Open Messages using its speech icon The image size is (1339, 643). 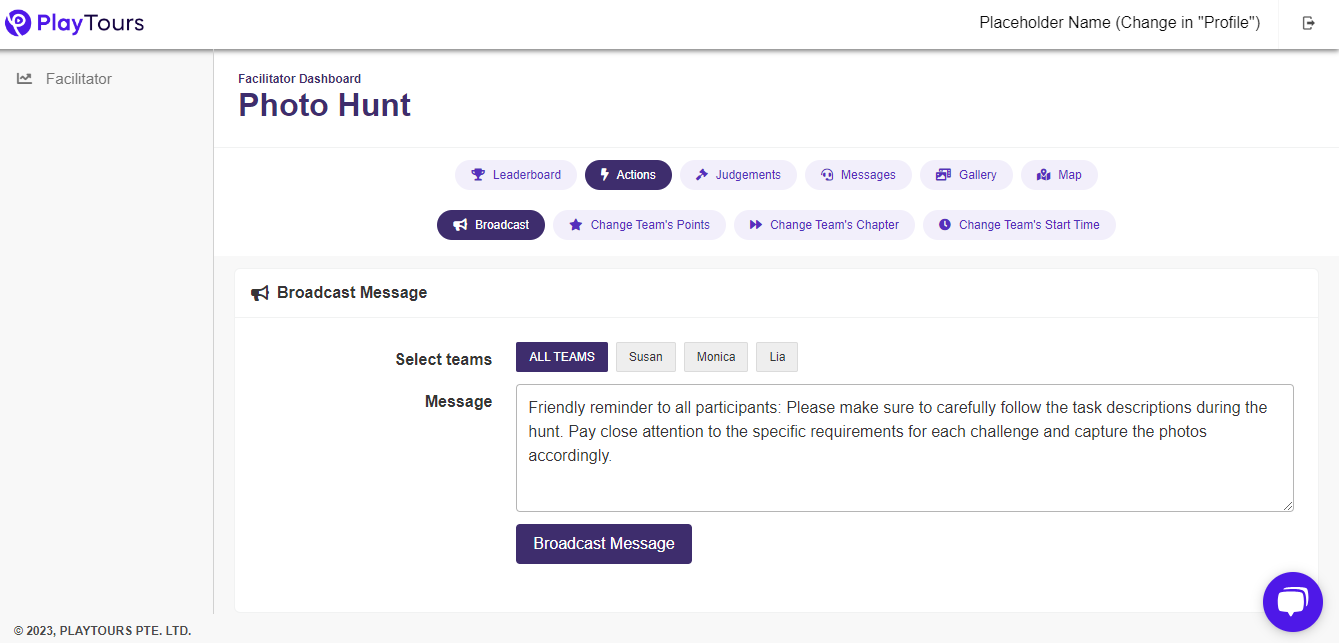[826, 175]
